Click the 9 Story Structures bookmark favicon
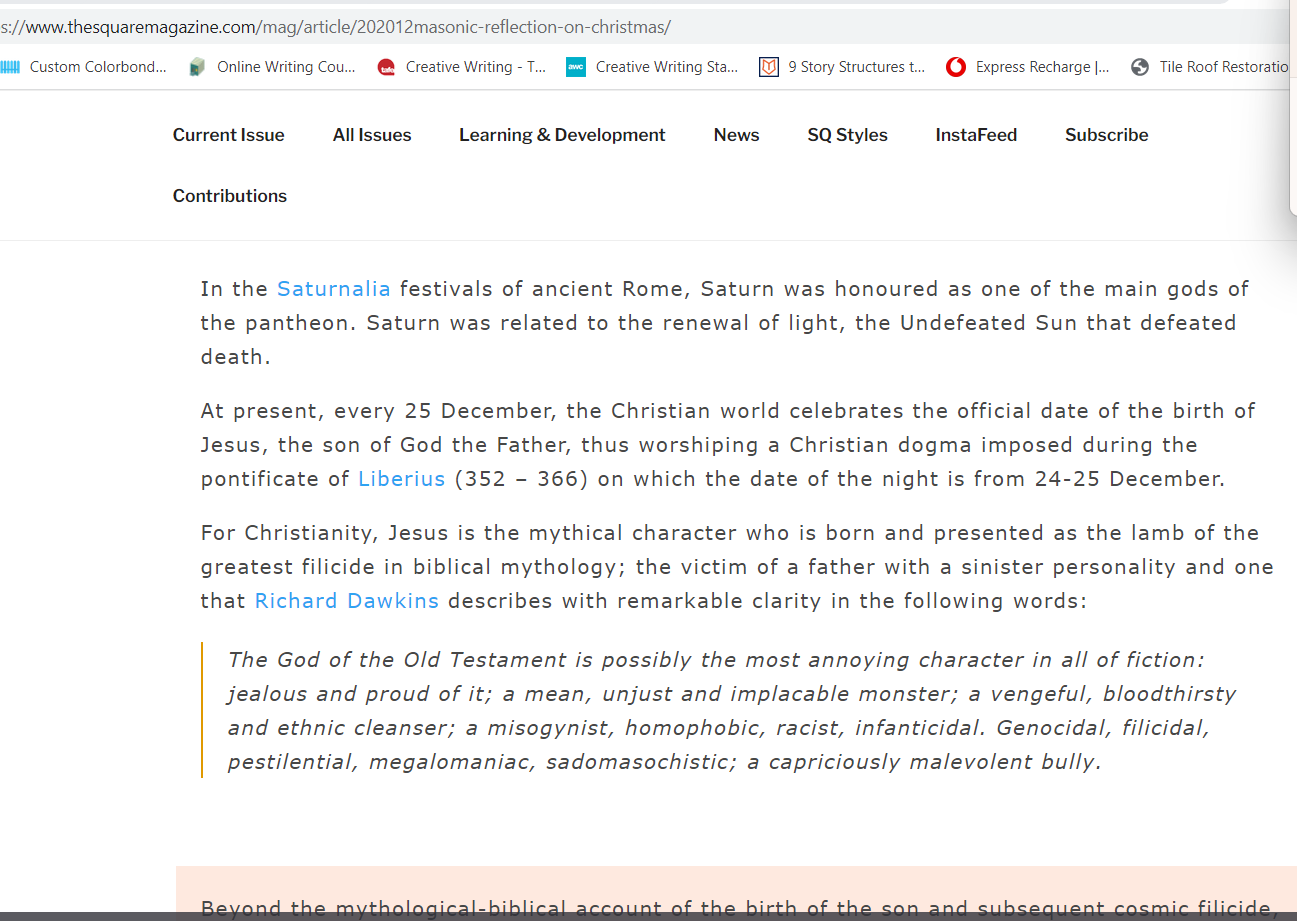Image resolution: width=1297 pixels, height=921 pixels. 768,67
